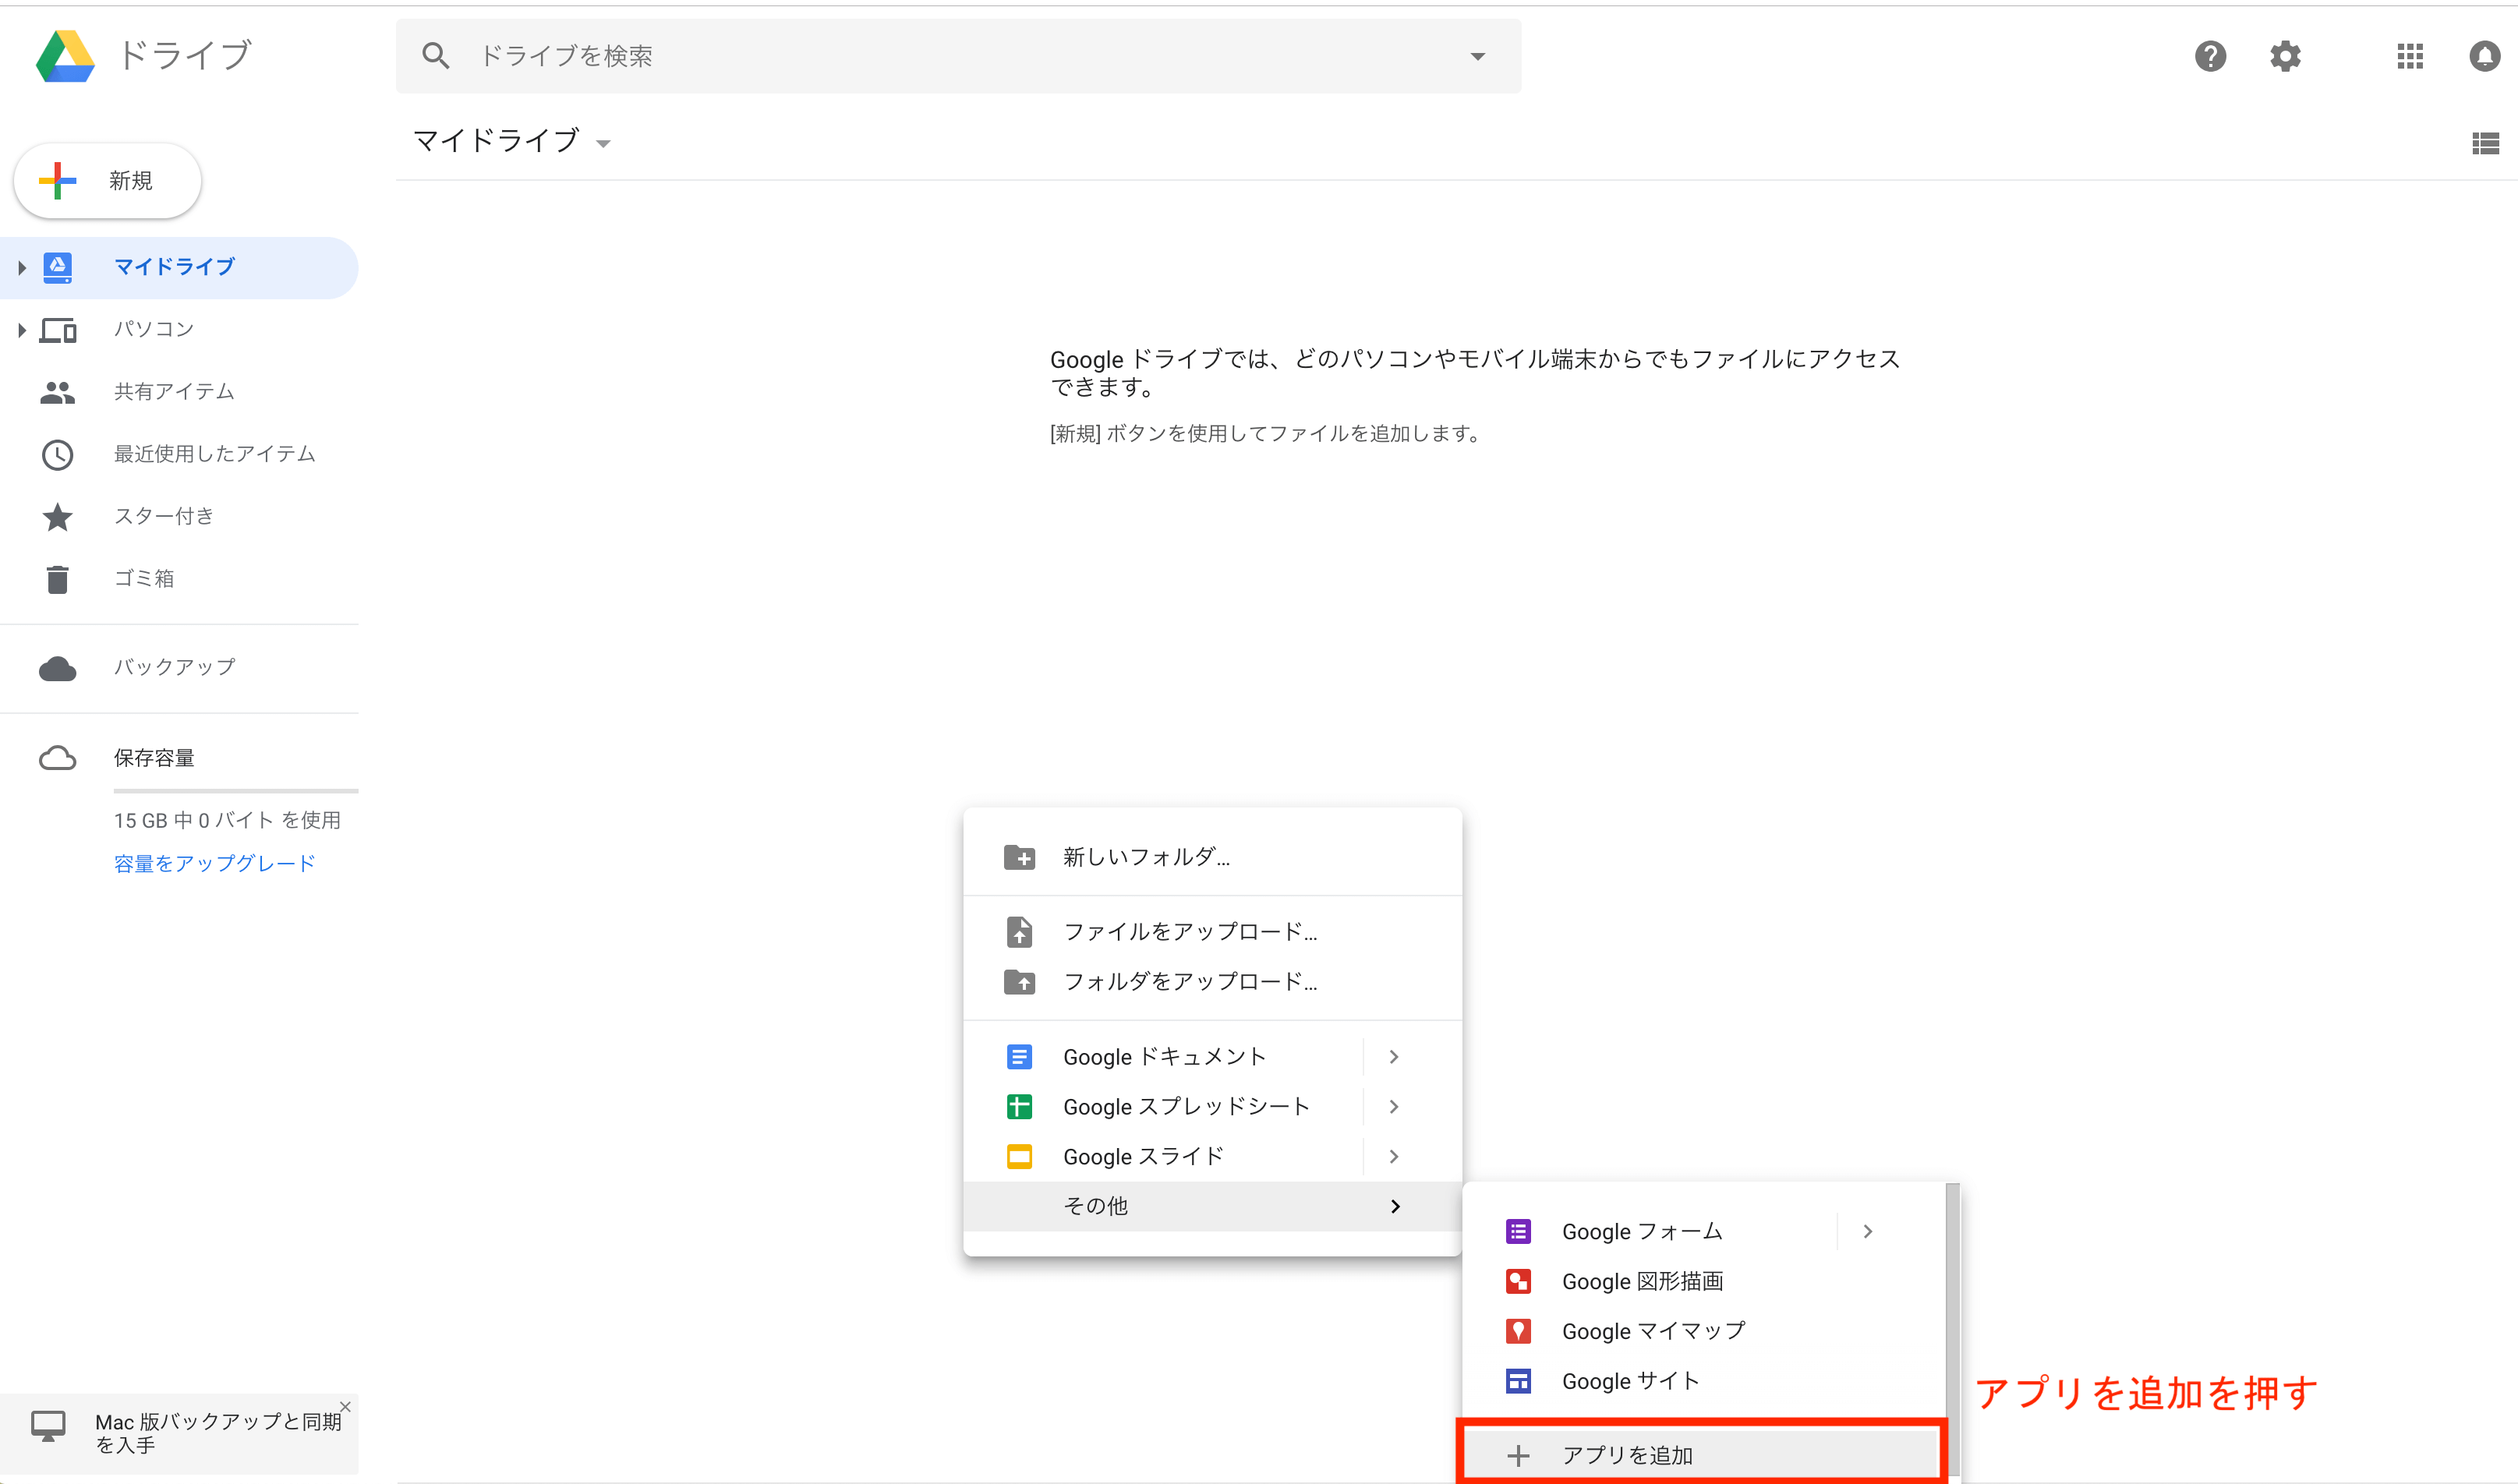Open the その他 submenu entry
The image size is (2518, 1484).
click(1095, 1205)
